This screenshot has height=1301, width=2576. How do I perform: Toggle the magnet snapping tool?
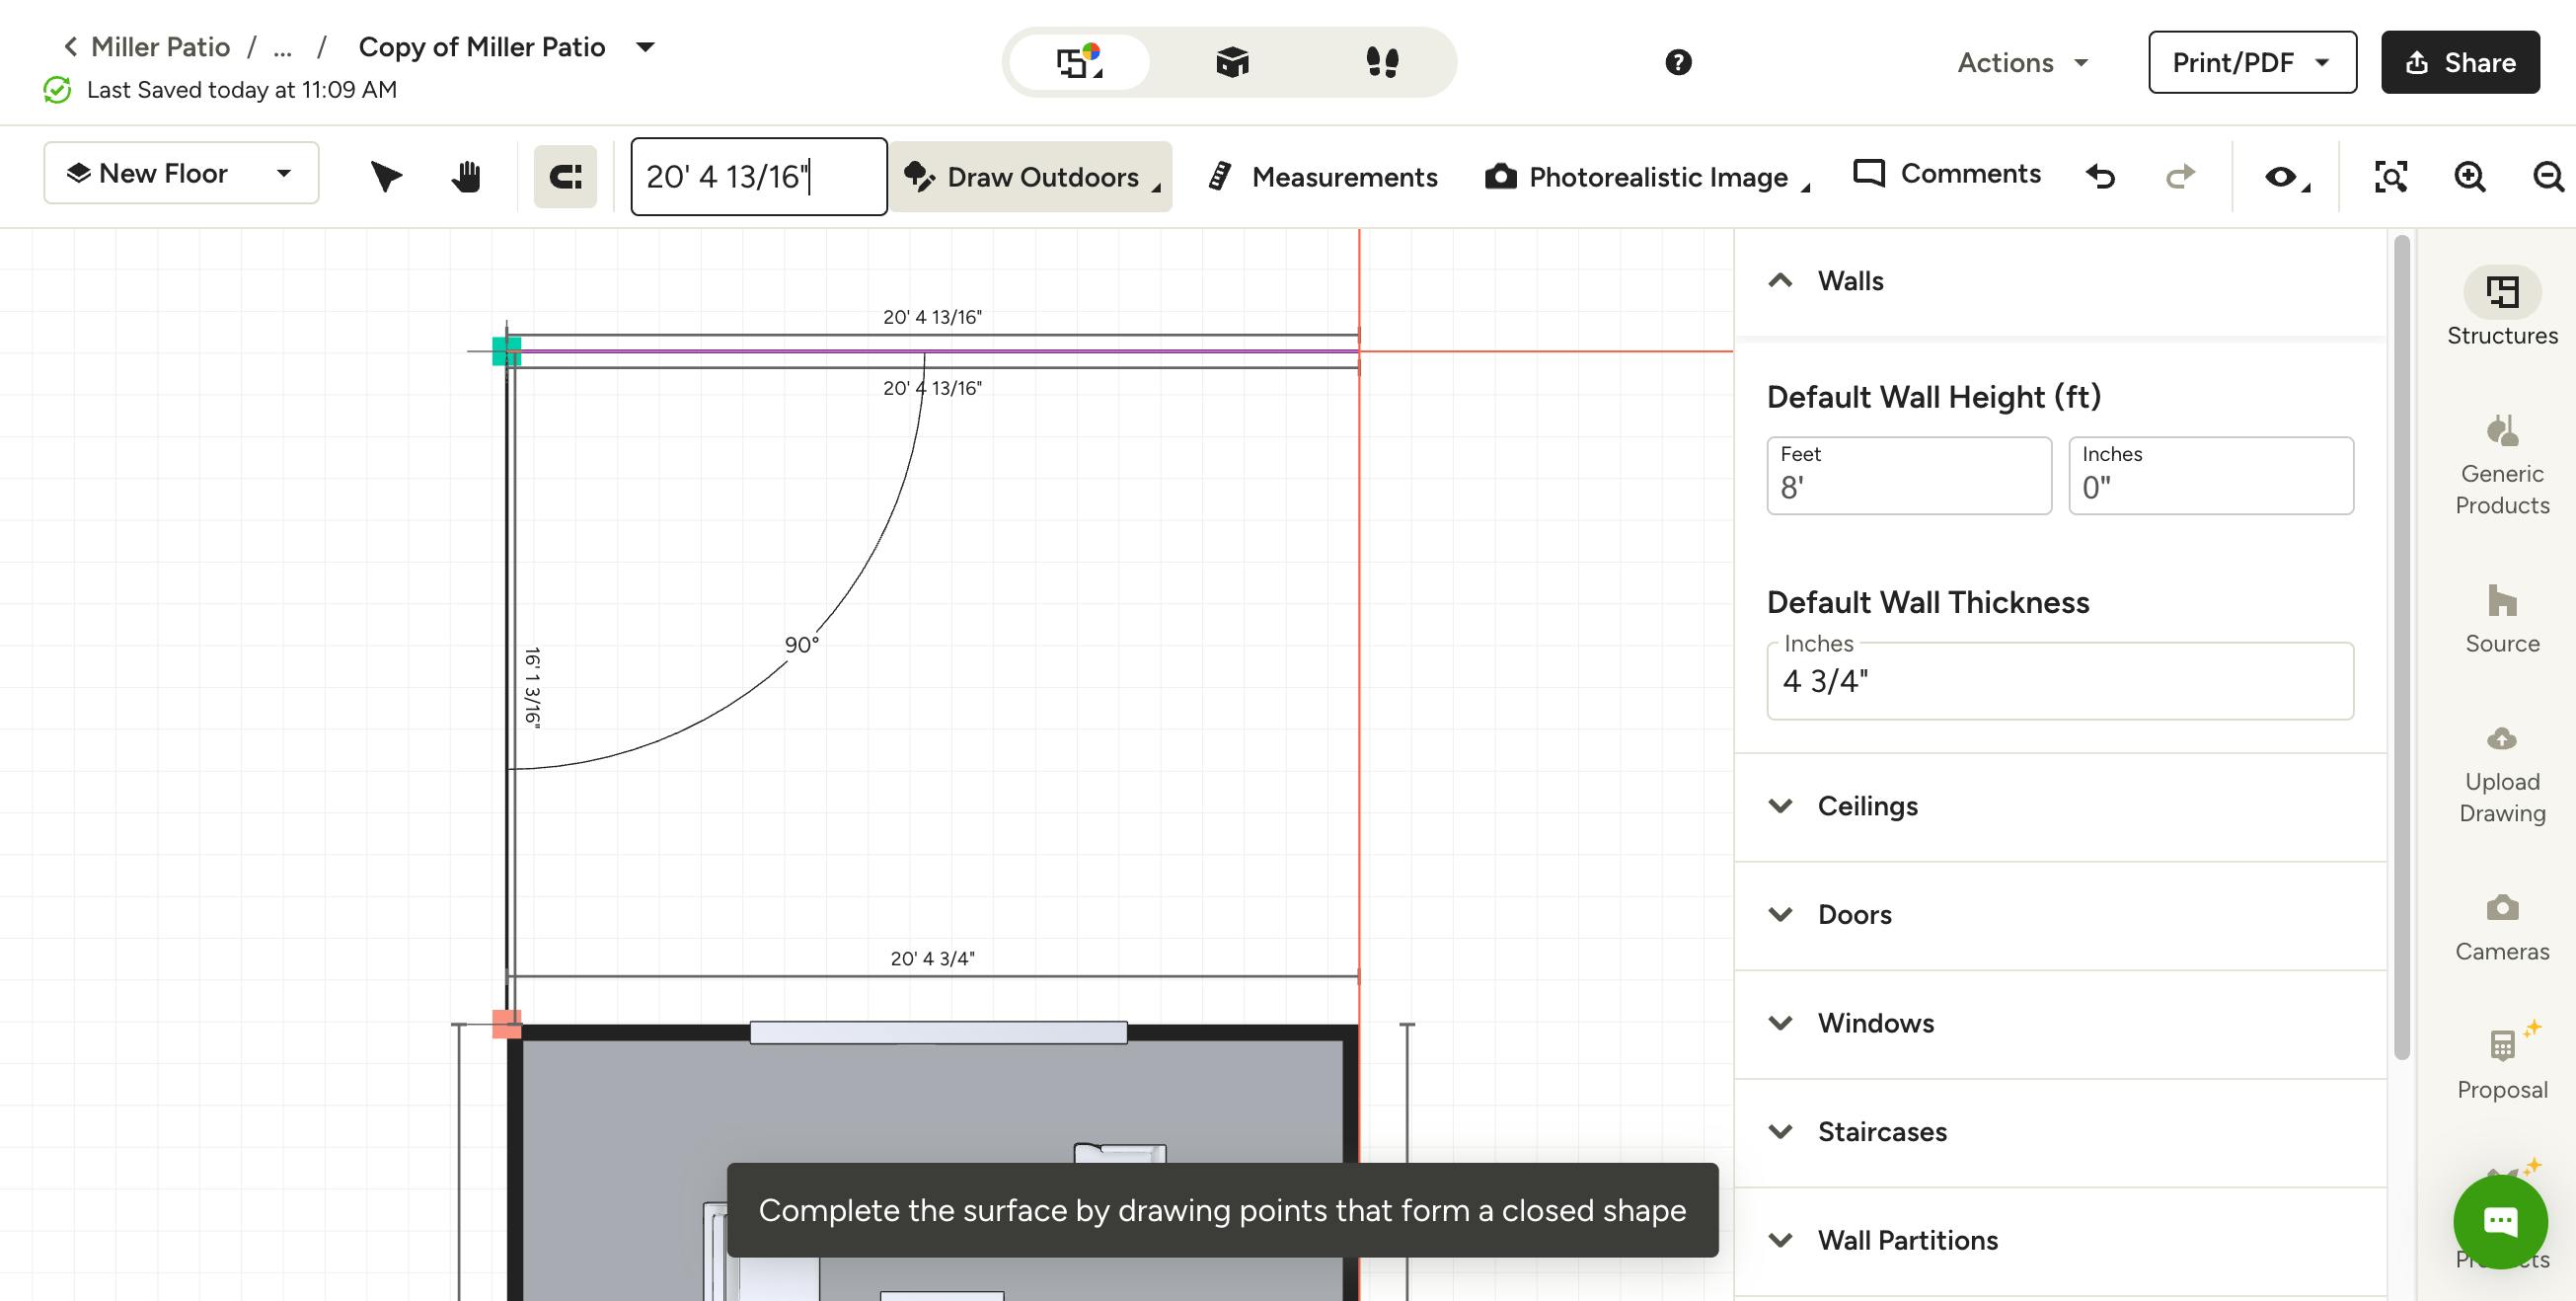(x=565, y=177)
